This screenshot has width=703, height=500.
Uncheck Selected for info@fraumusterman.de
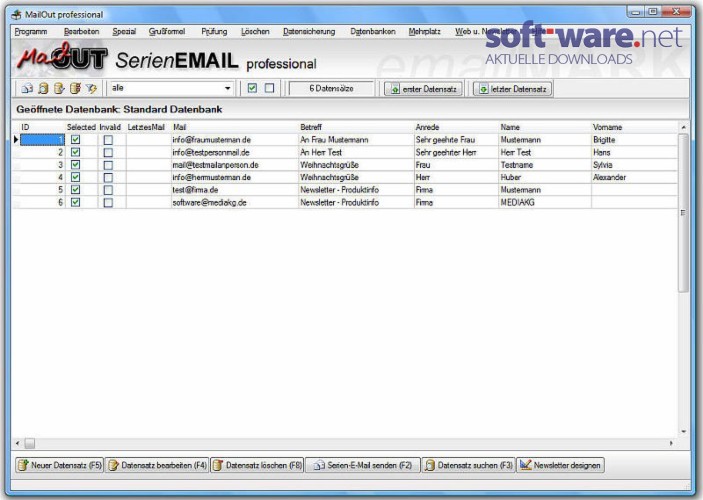point(76,140)
